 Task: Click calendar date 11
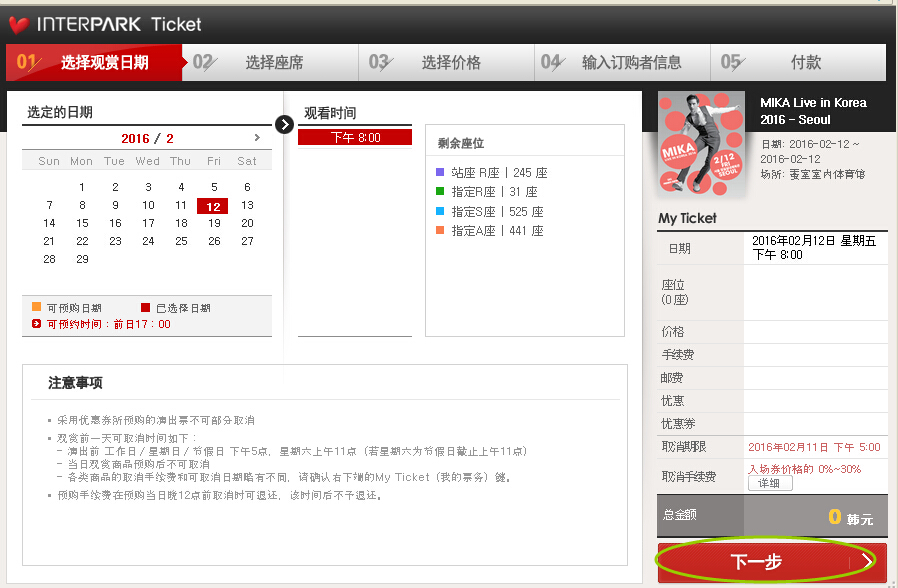point(181,206)
